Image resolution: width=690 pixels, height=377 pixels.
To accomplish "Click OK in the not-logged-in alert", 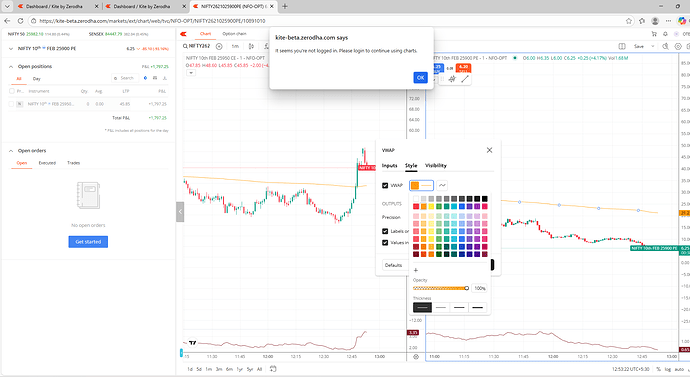I will [420, 77].
